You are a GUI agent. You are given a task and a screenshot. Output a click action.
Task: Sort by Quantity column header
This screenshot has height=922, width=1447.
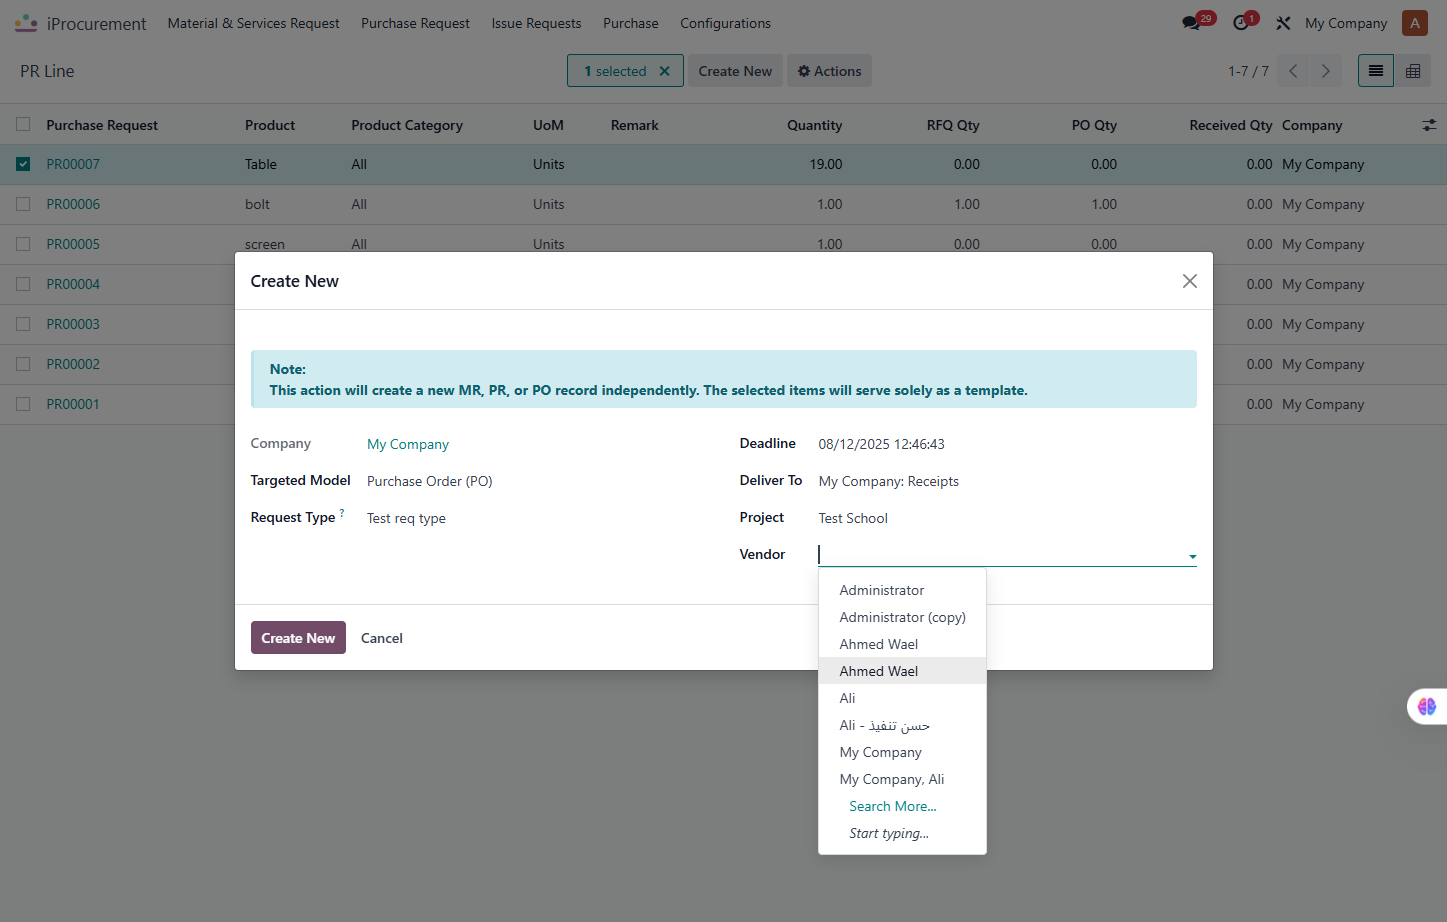(814, 125)
